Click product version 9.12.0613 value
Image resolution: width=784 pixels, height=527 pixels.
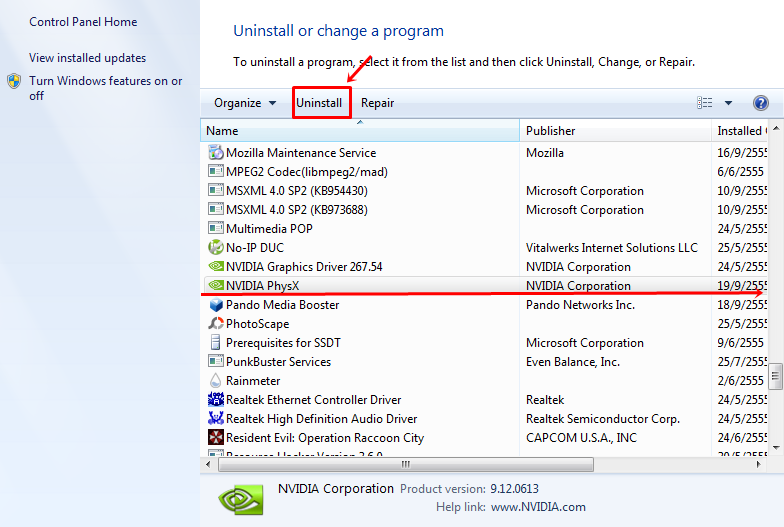[x=514, y=488]
